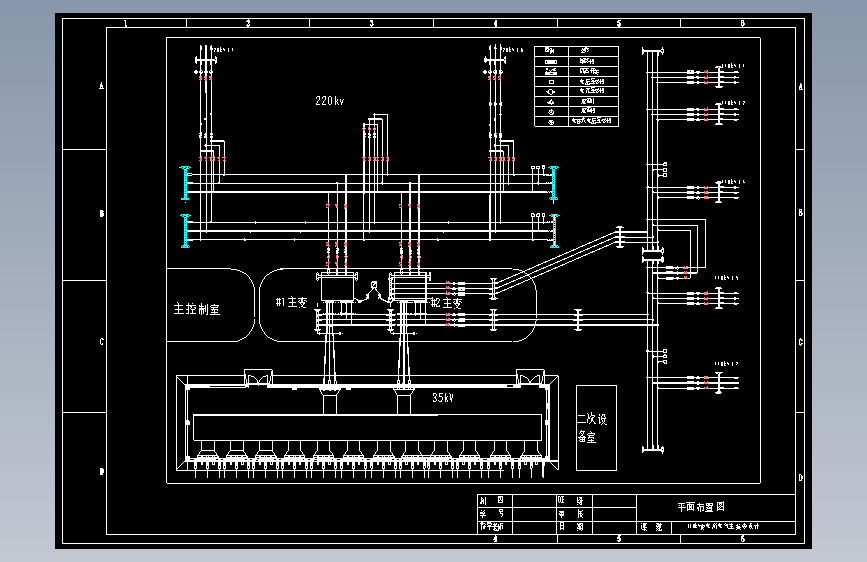Click column marker "3" on the top border

pyautogui.click(x=372, y=23)
